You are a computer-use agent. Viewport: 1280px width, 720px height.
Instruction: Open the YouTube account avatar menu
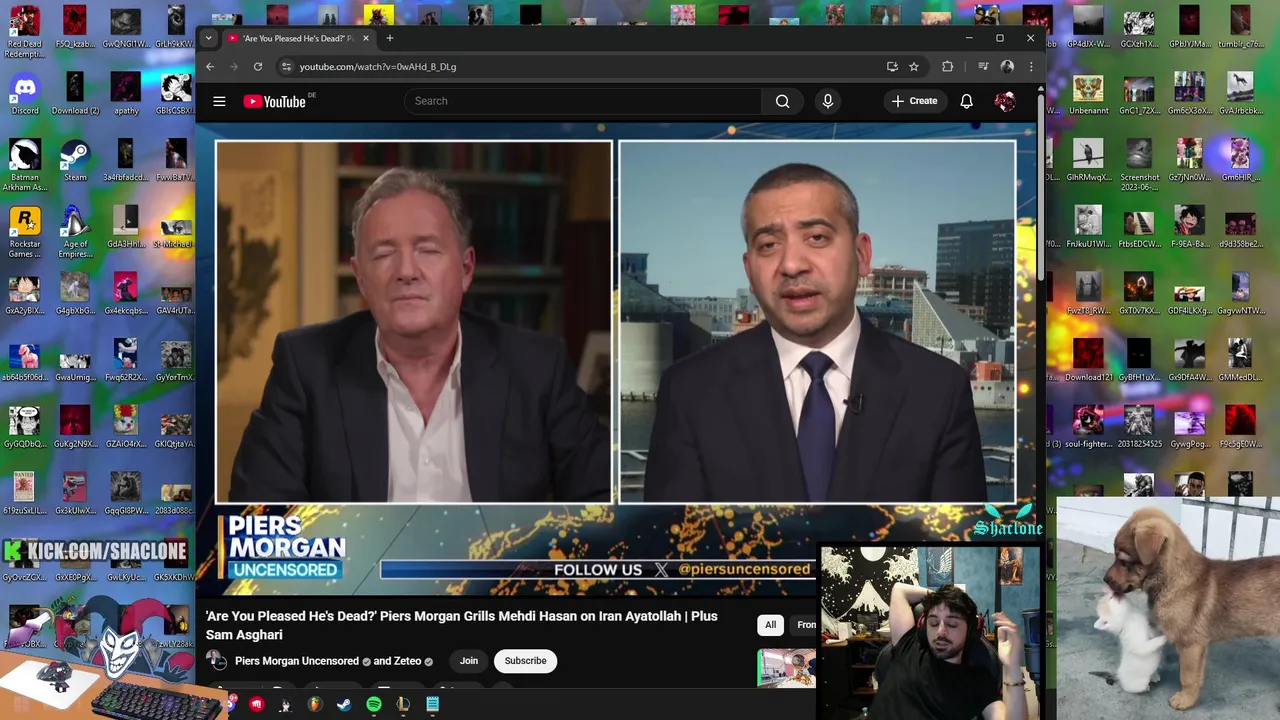point(1005,101)
